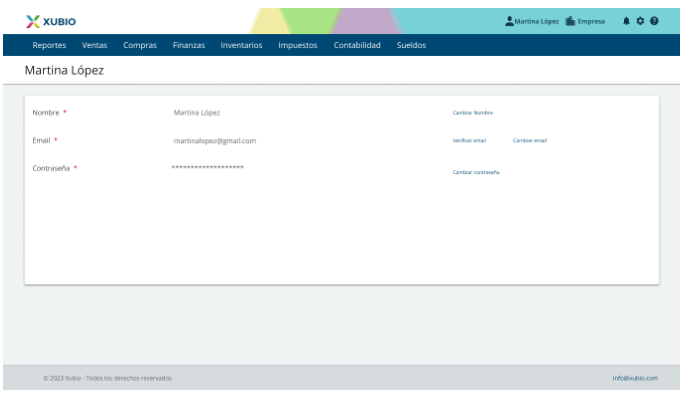The width and height of the screenshot is (682, 394).
Task: Open the Compras menu
Action: point(140,45)
